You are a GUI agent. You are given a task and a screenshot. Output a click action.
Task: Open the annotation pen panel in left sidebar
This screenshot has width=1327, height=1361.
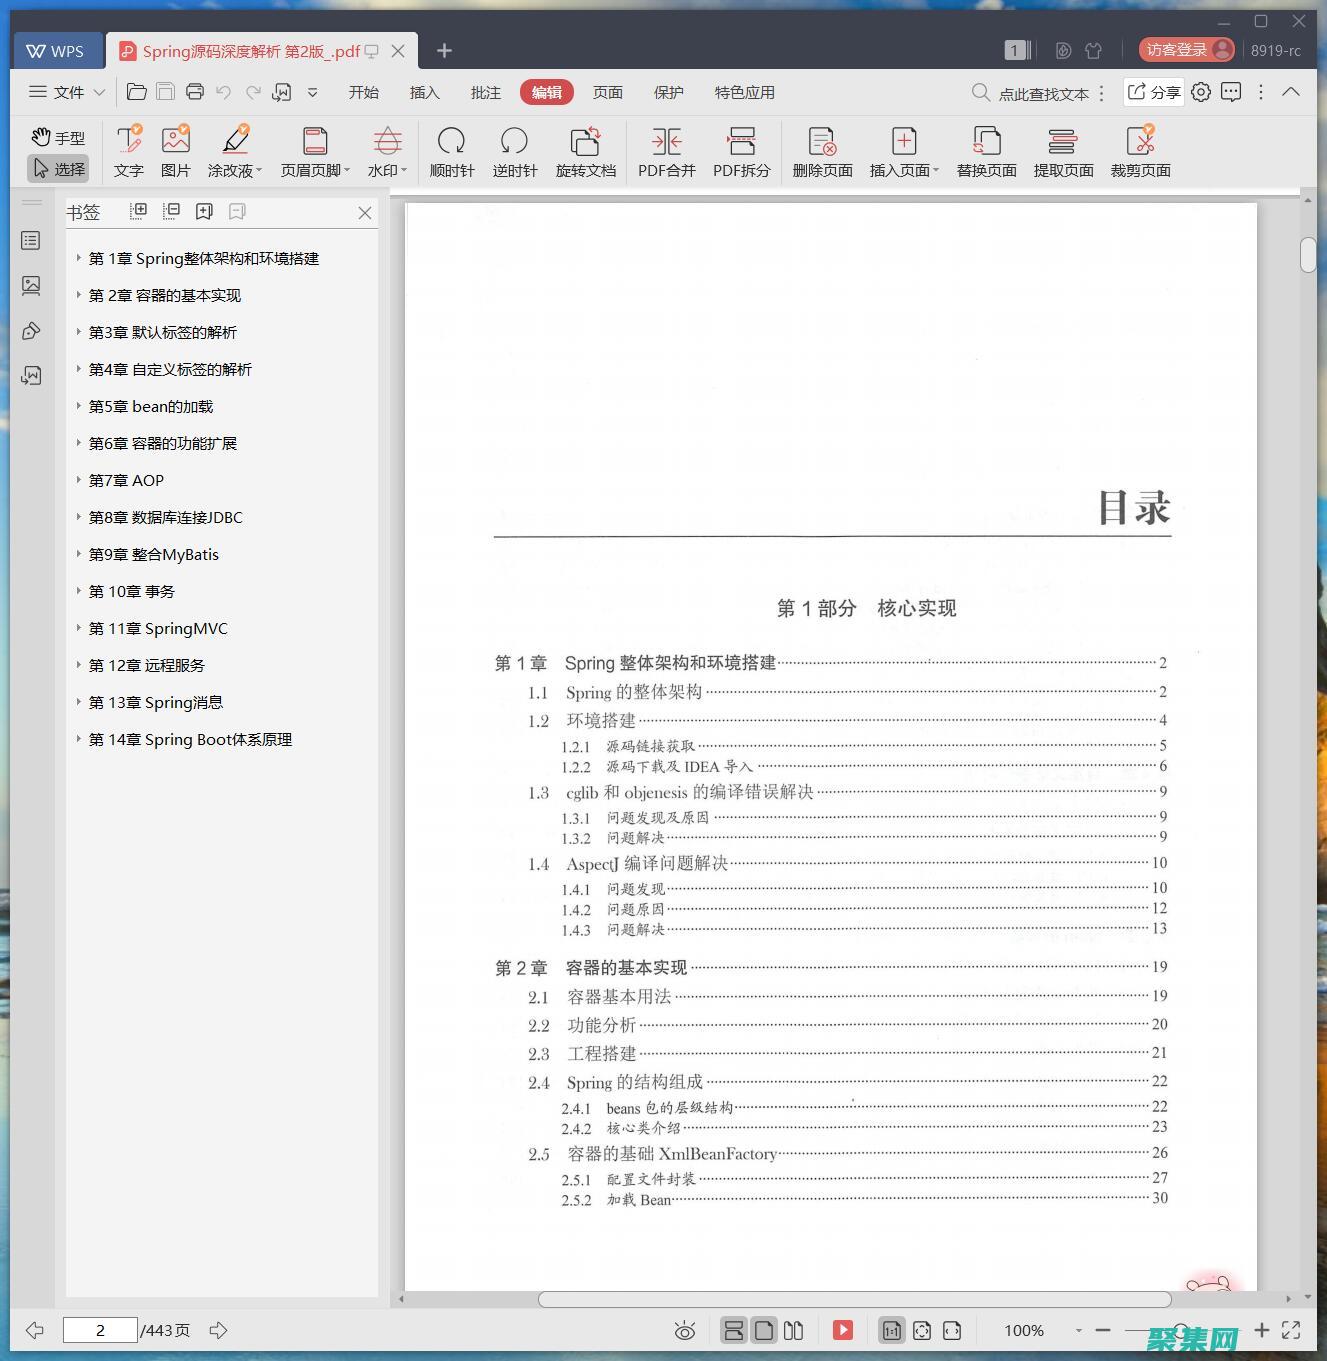point(31,330)
